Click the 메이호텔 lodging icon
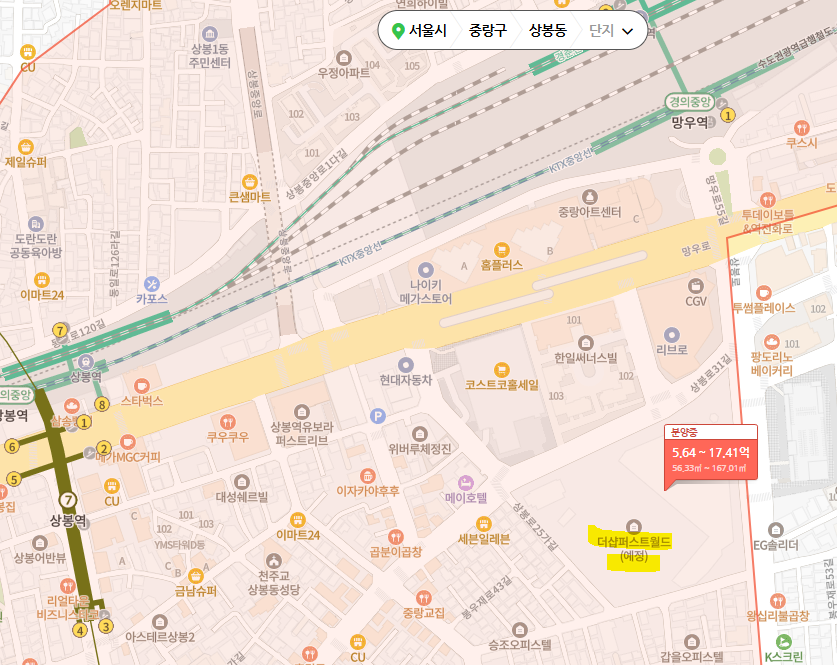This screenshot has height=665, width=837. (465, 483)
